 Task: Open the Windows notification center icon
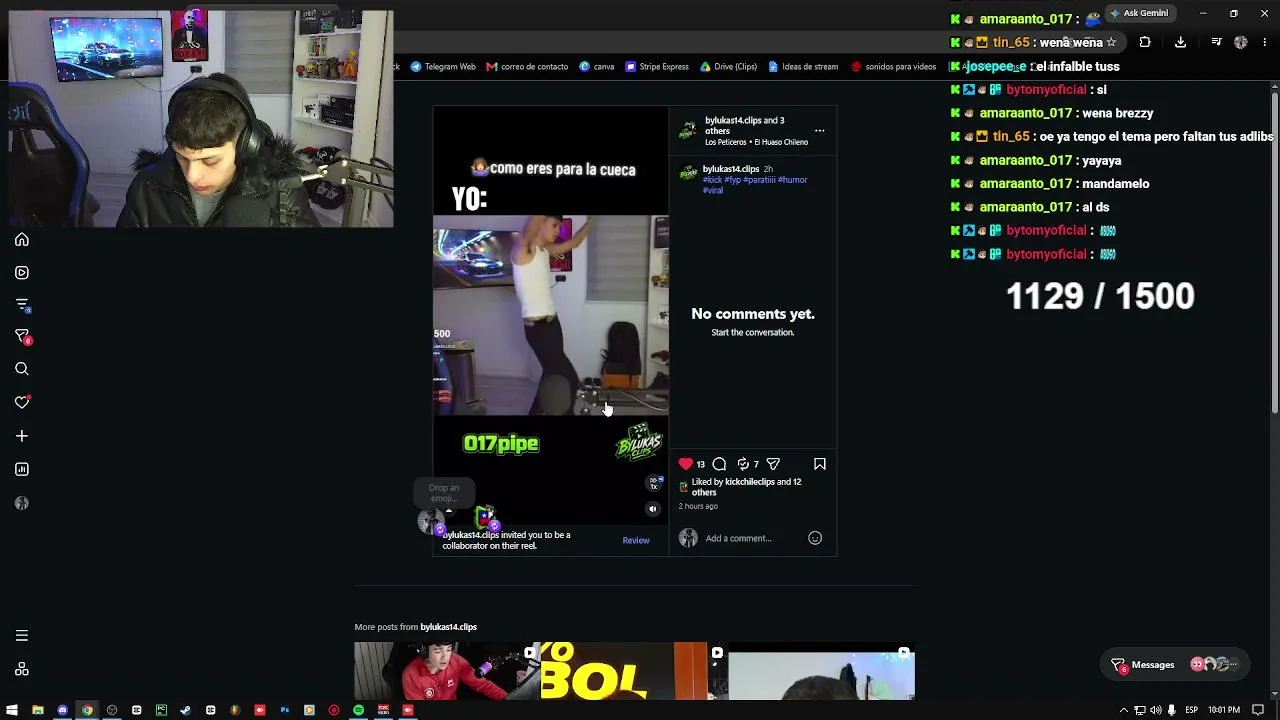point(1258,710)
